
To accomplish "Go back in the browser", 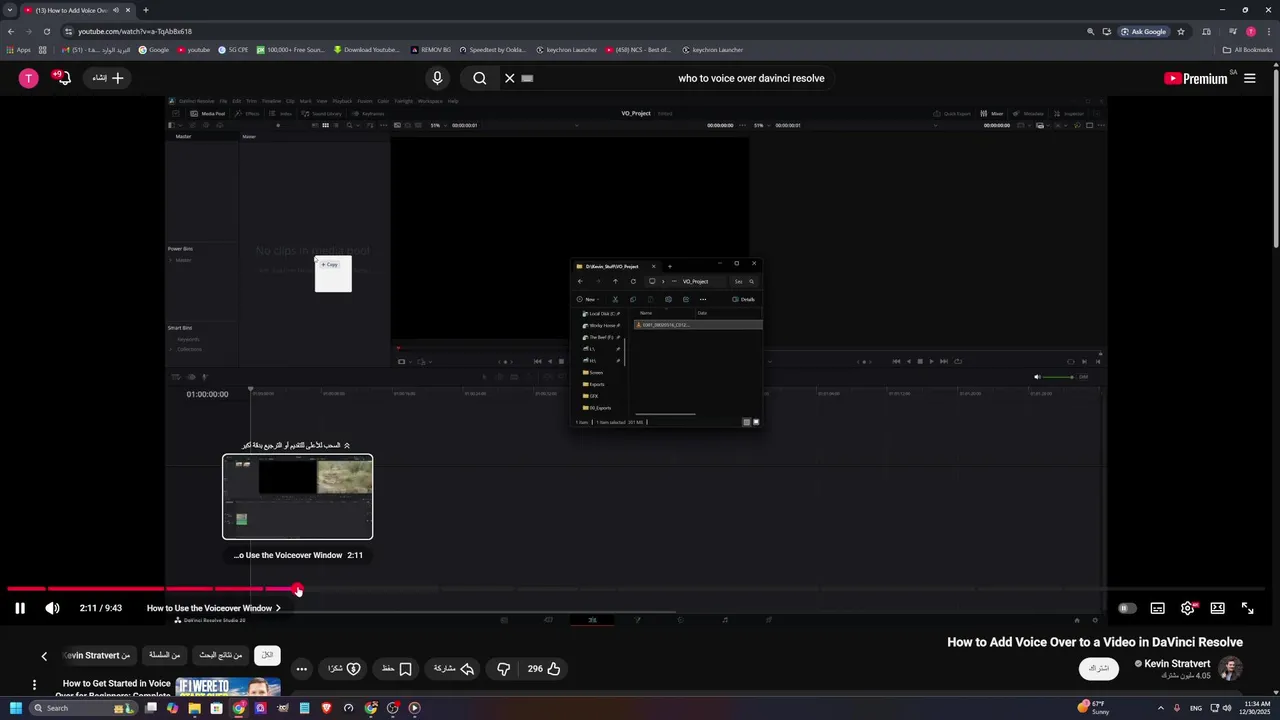I will 11,31.
